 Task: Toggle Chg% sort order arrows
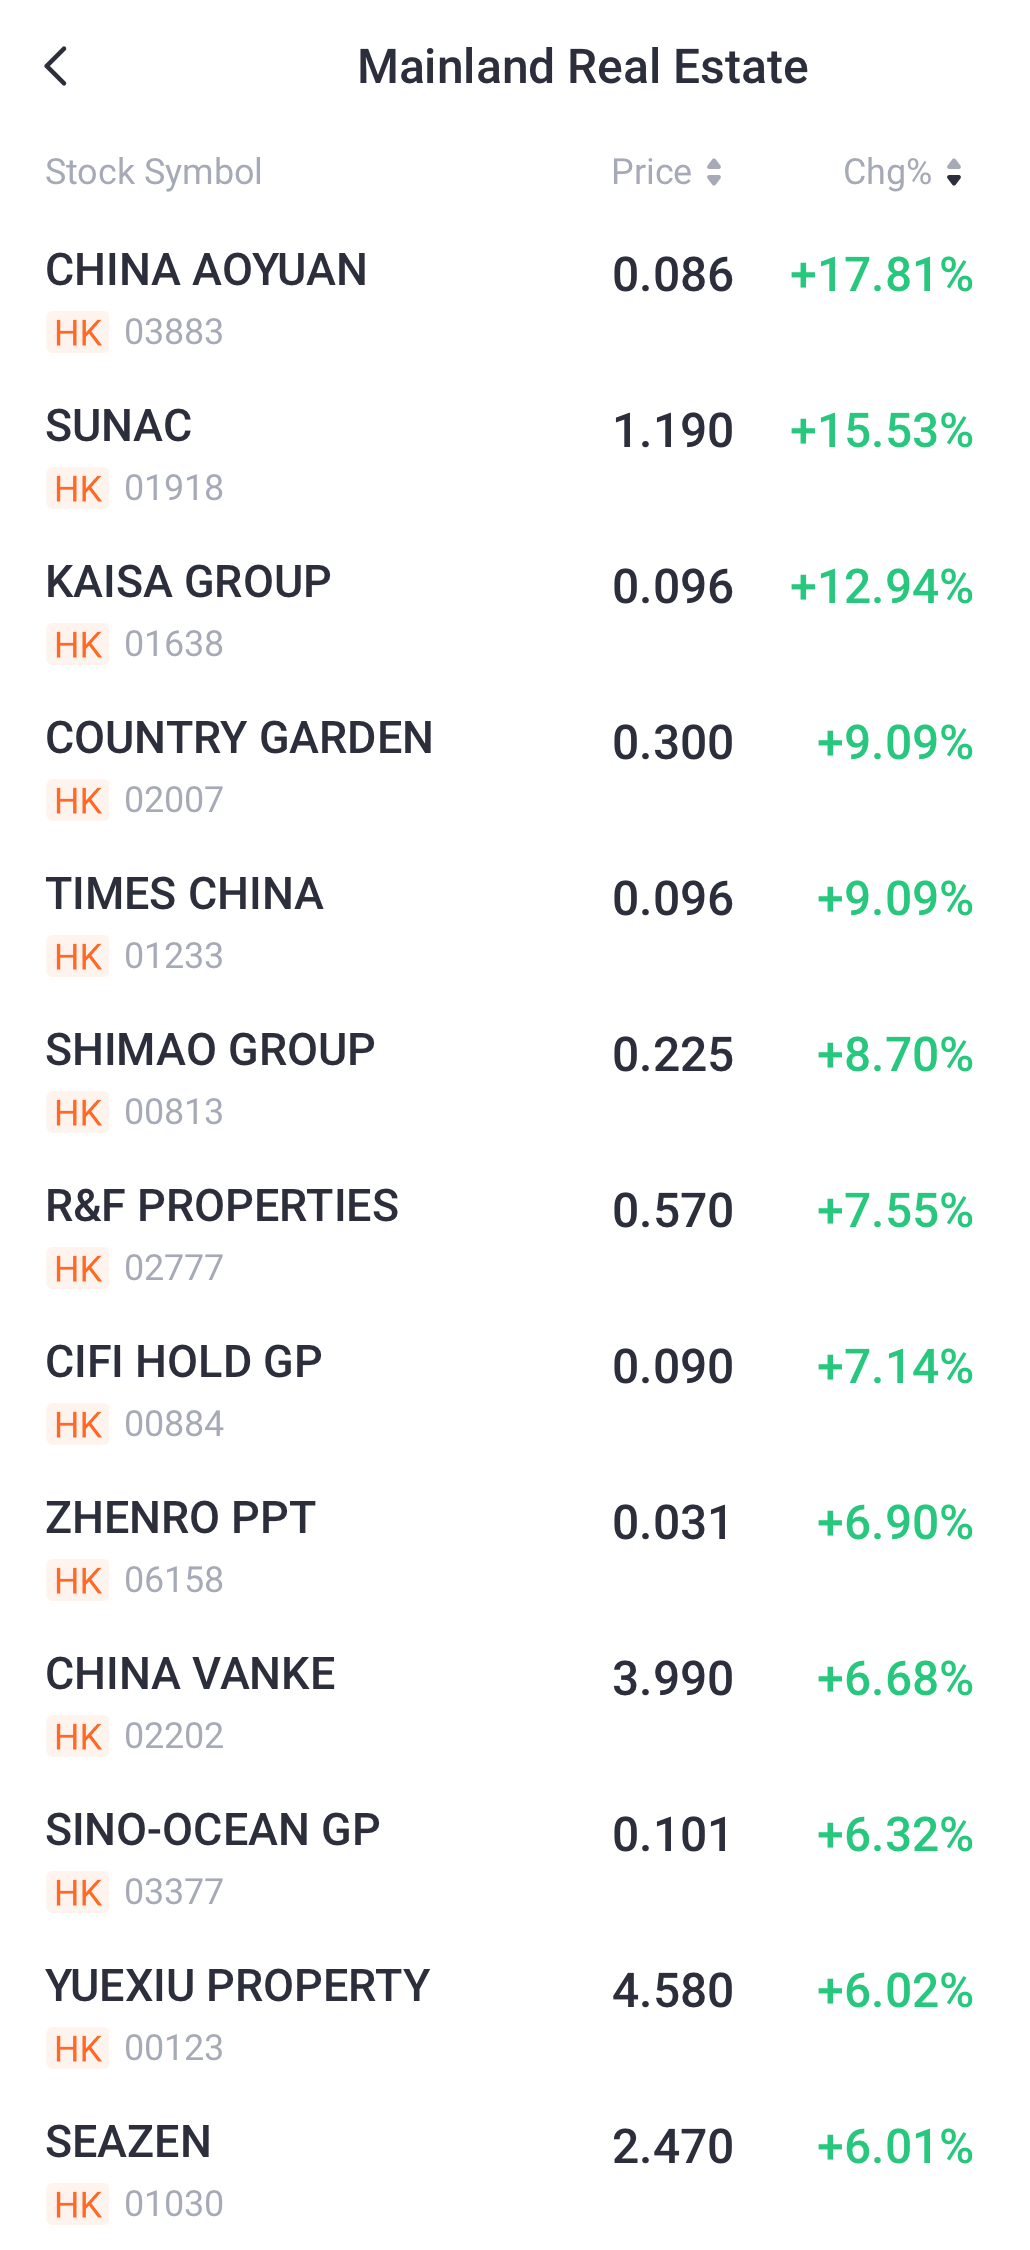[x=954, y=172]
